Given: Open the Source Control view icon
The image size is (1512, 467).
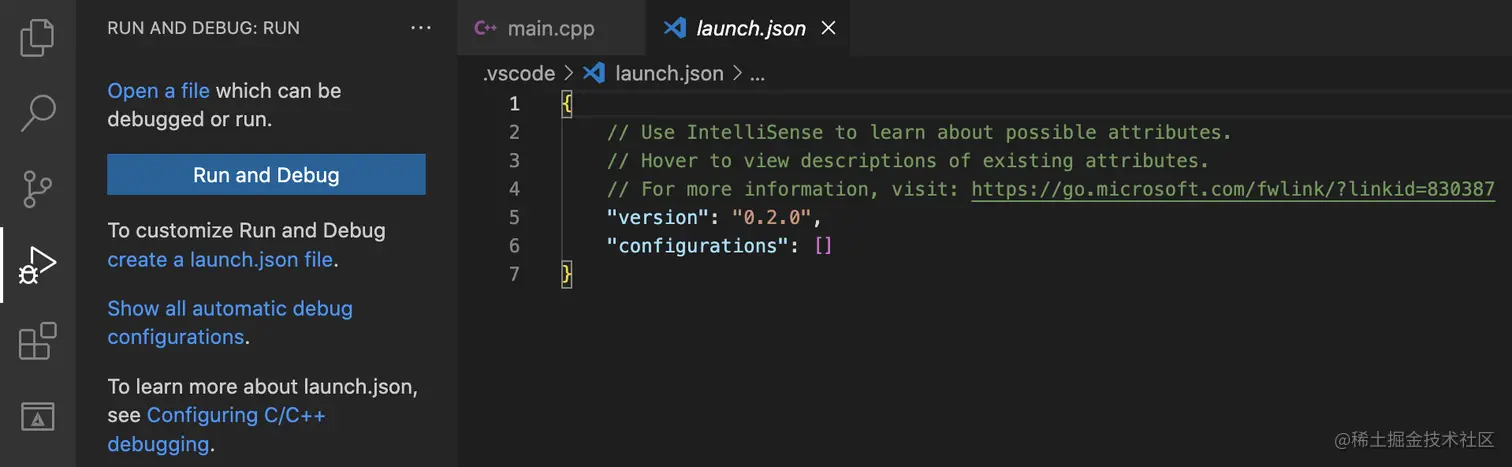Looking at the screenshot, I should tap(38, 188).
